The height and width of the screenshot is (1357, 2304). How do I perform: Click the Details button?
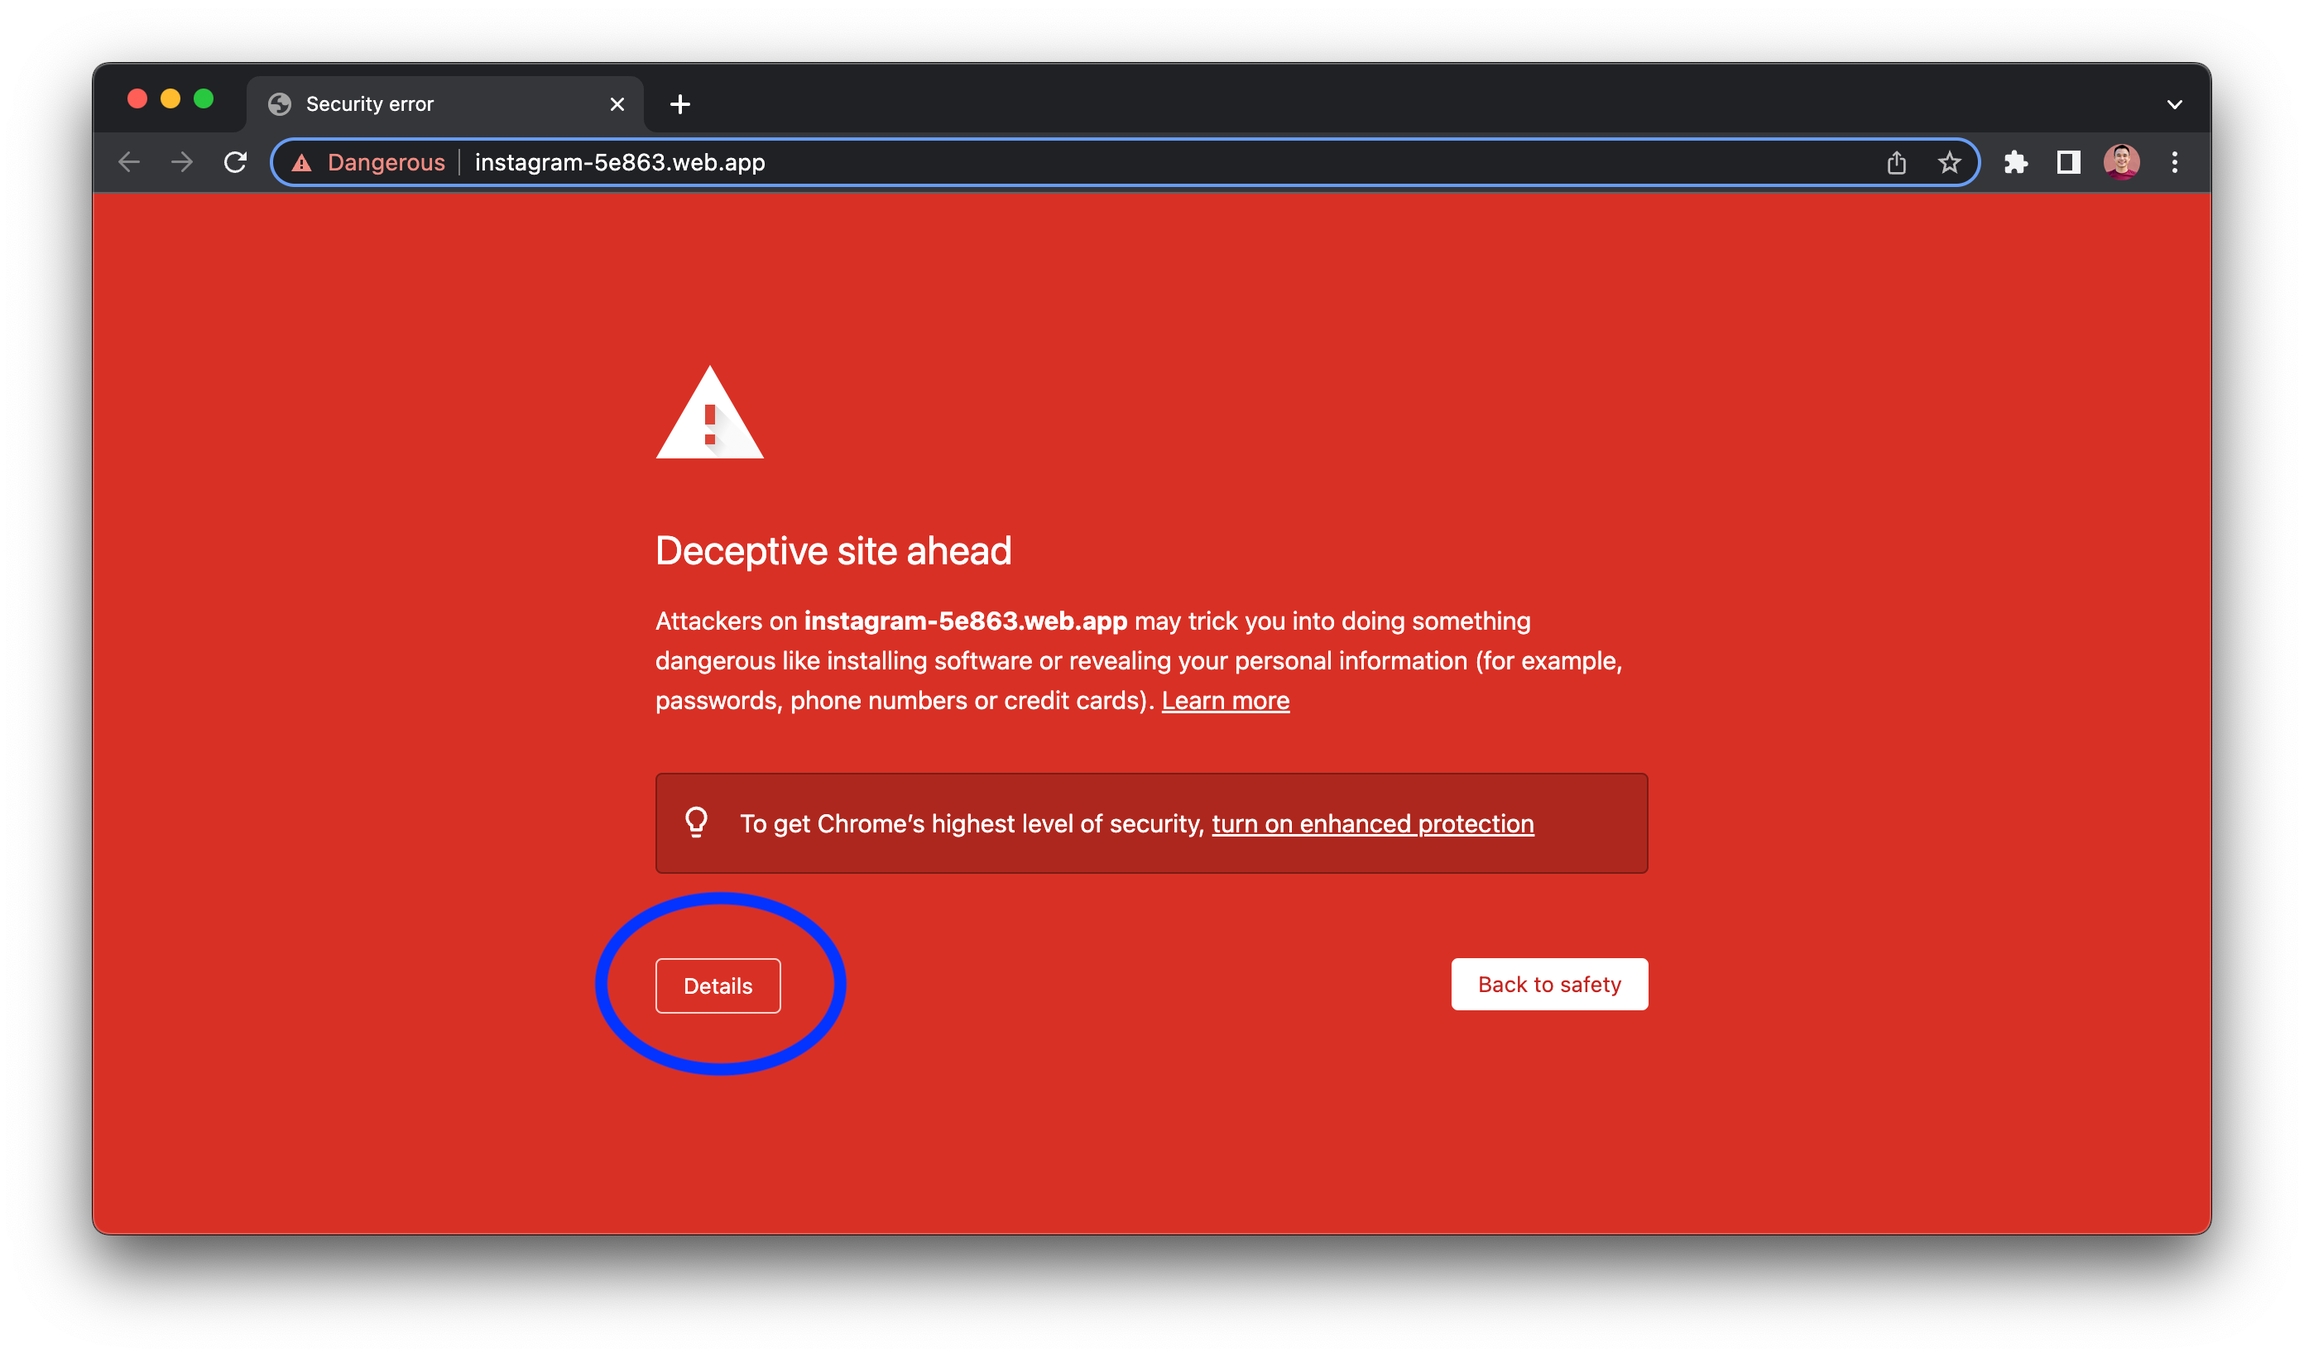click(x=718, y=986)
